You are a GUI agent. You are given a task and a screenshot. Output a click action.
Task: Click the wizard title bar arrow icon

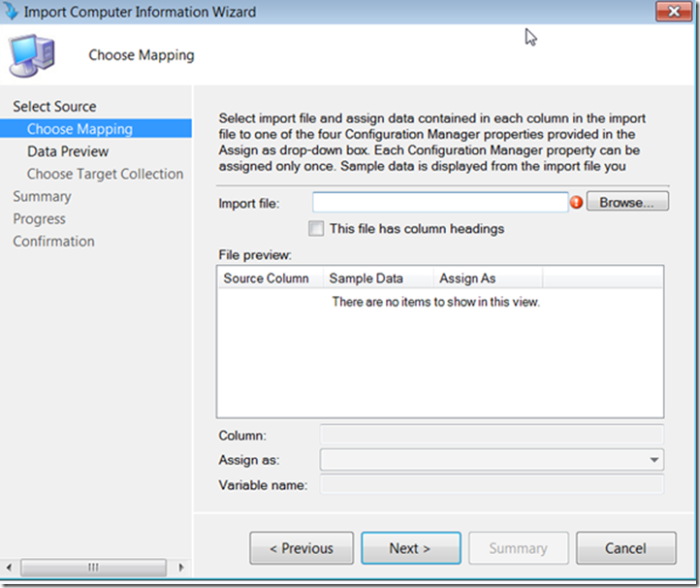click(x=10, y=11)
